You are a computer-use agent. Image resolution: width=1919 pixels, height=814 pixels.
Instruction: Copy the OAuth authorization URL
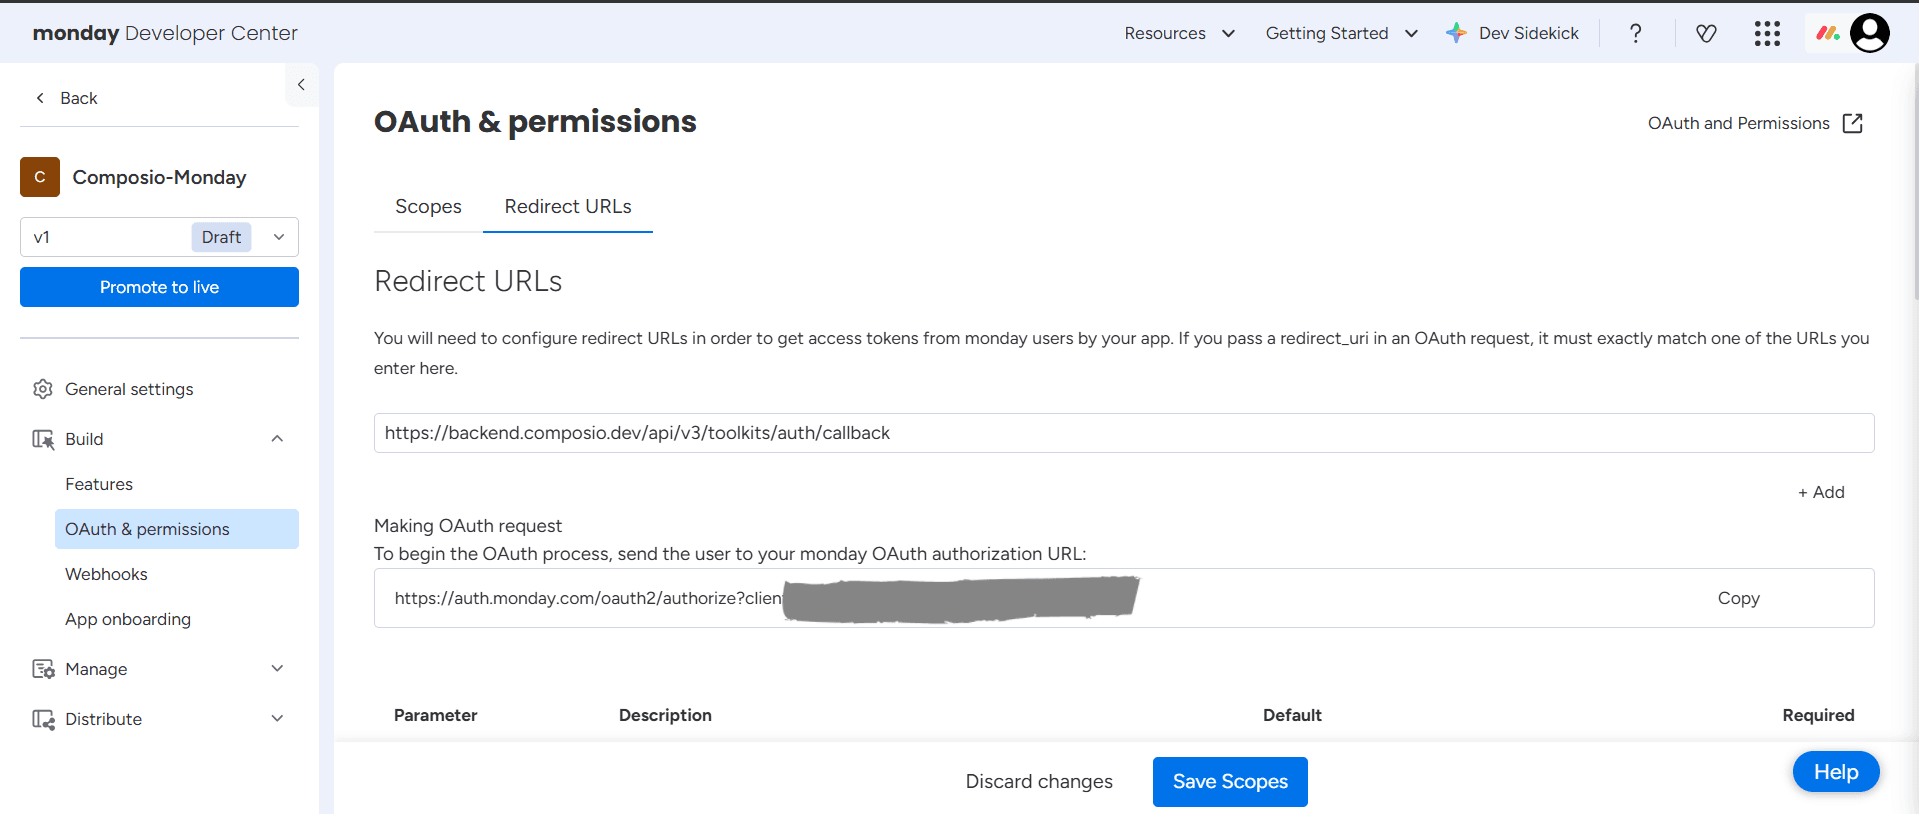pyautogui.click(x=1738, y=598)
